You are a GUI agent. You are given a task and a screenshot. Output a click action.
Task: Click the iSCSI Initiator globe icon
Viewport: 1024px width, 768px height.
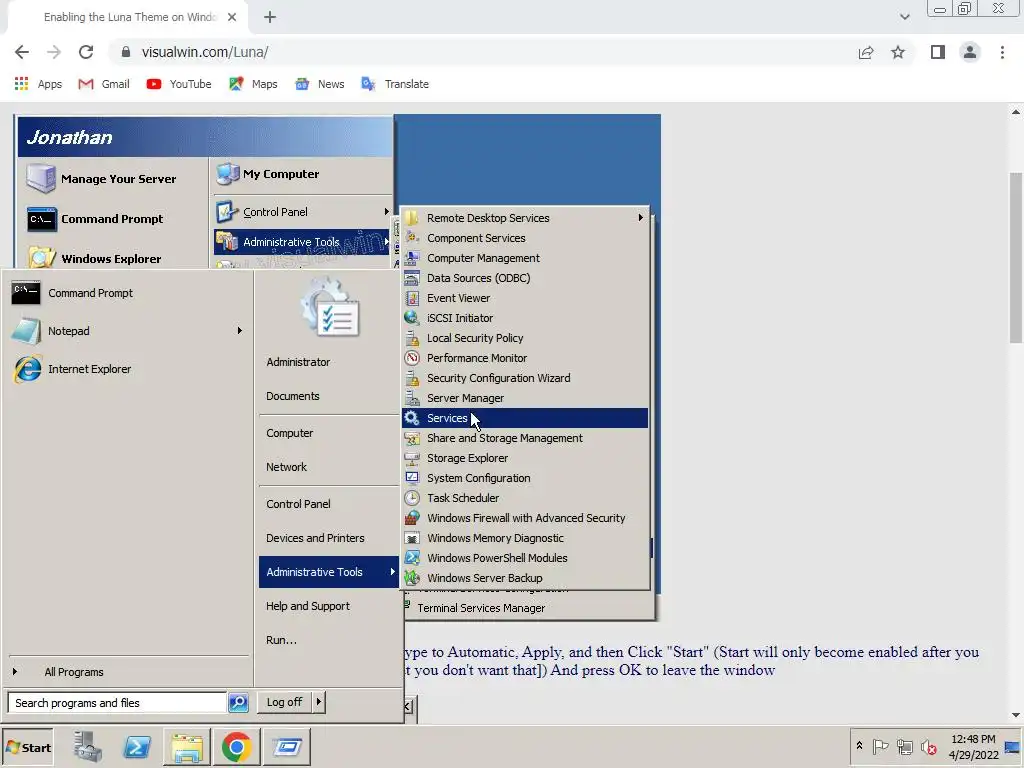[x=411, y=318]
